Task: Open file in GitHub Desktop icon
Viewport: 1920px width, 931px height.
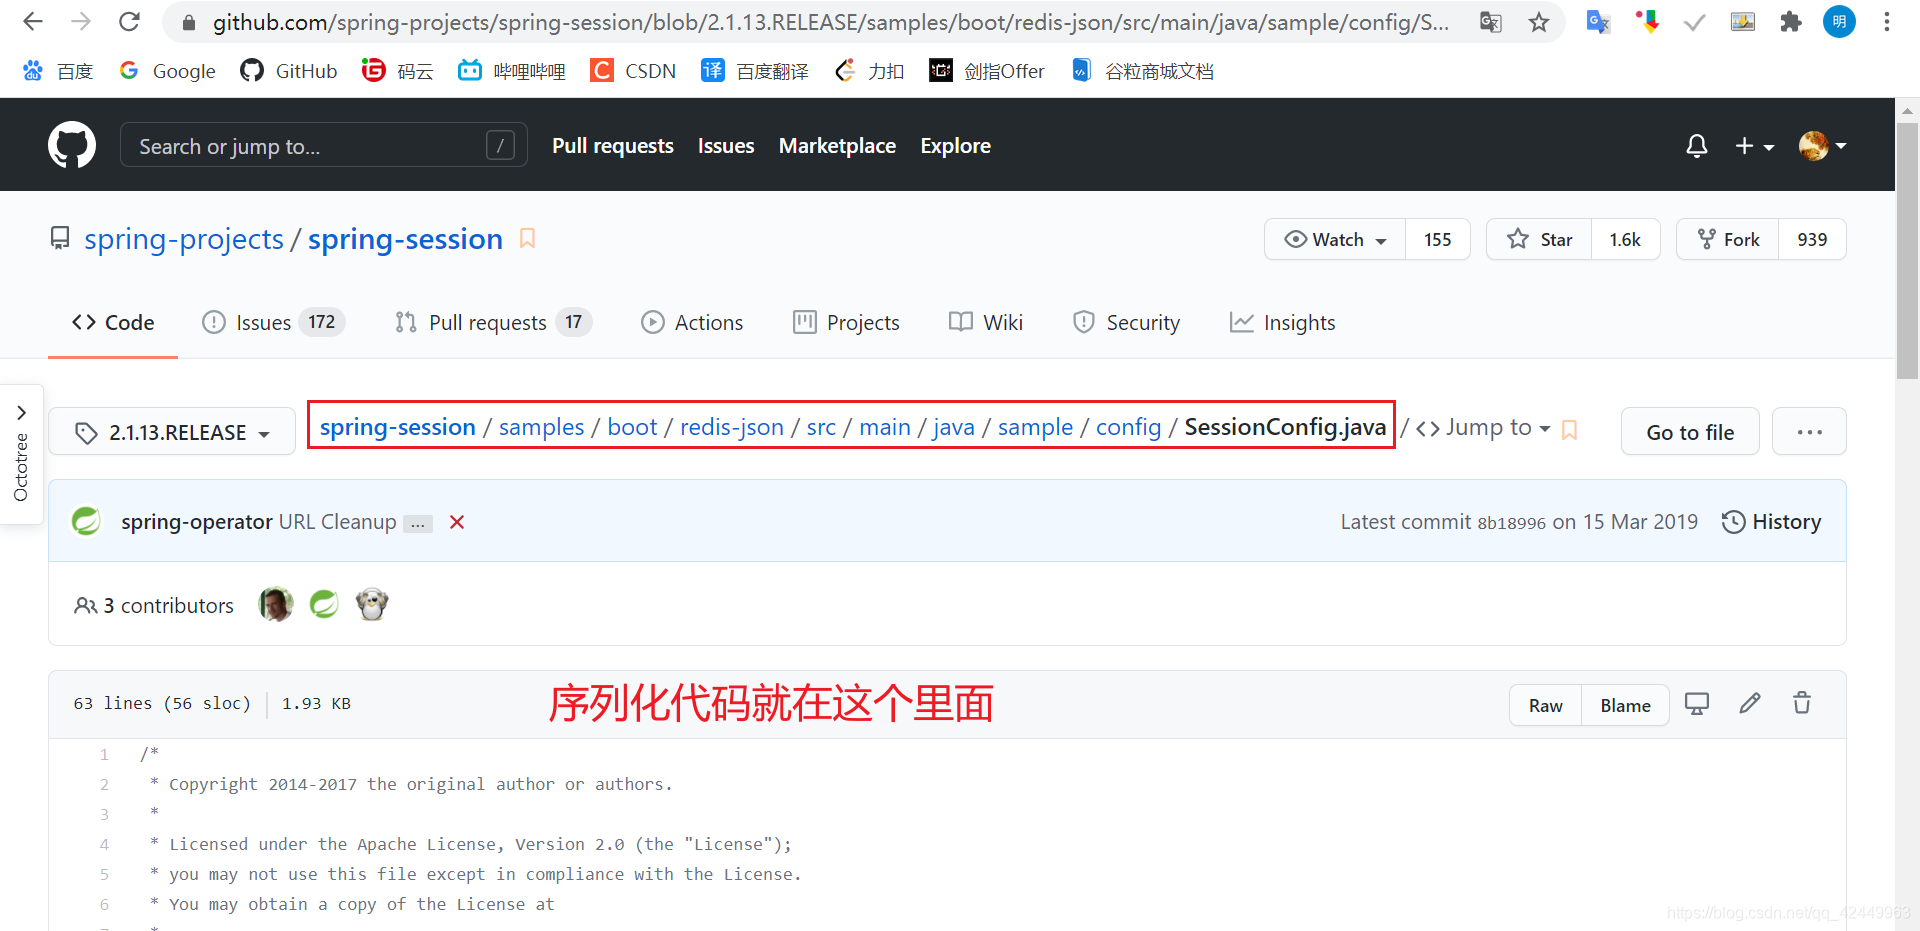Action: pyautogui.click(x=1696, y=704)
